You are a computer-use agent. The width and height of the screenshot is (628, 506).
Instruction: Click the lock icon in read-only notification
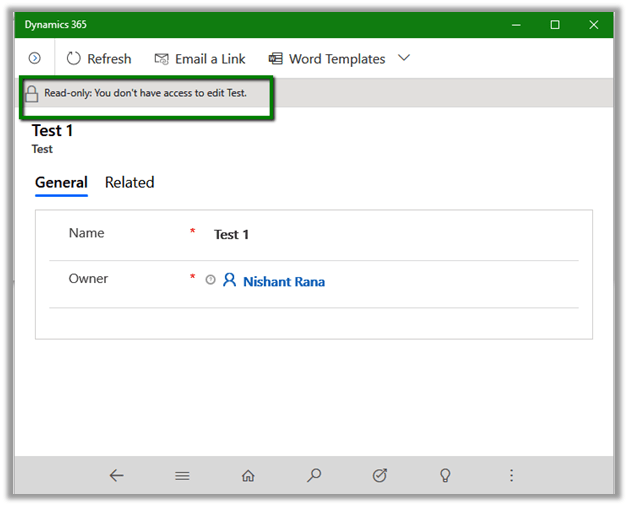click(x=32, y=93)
